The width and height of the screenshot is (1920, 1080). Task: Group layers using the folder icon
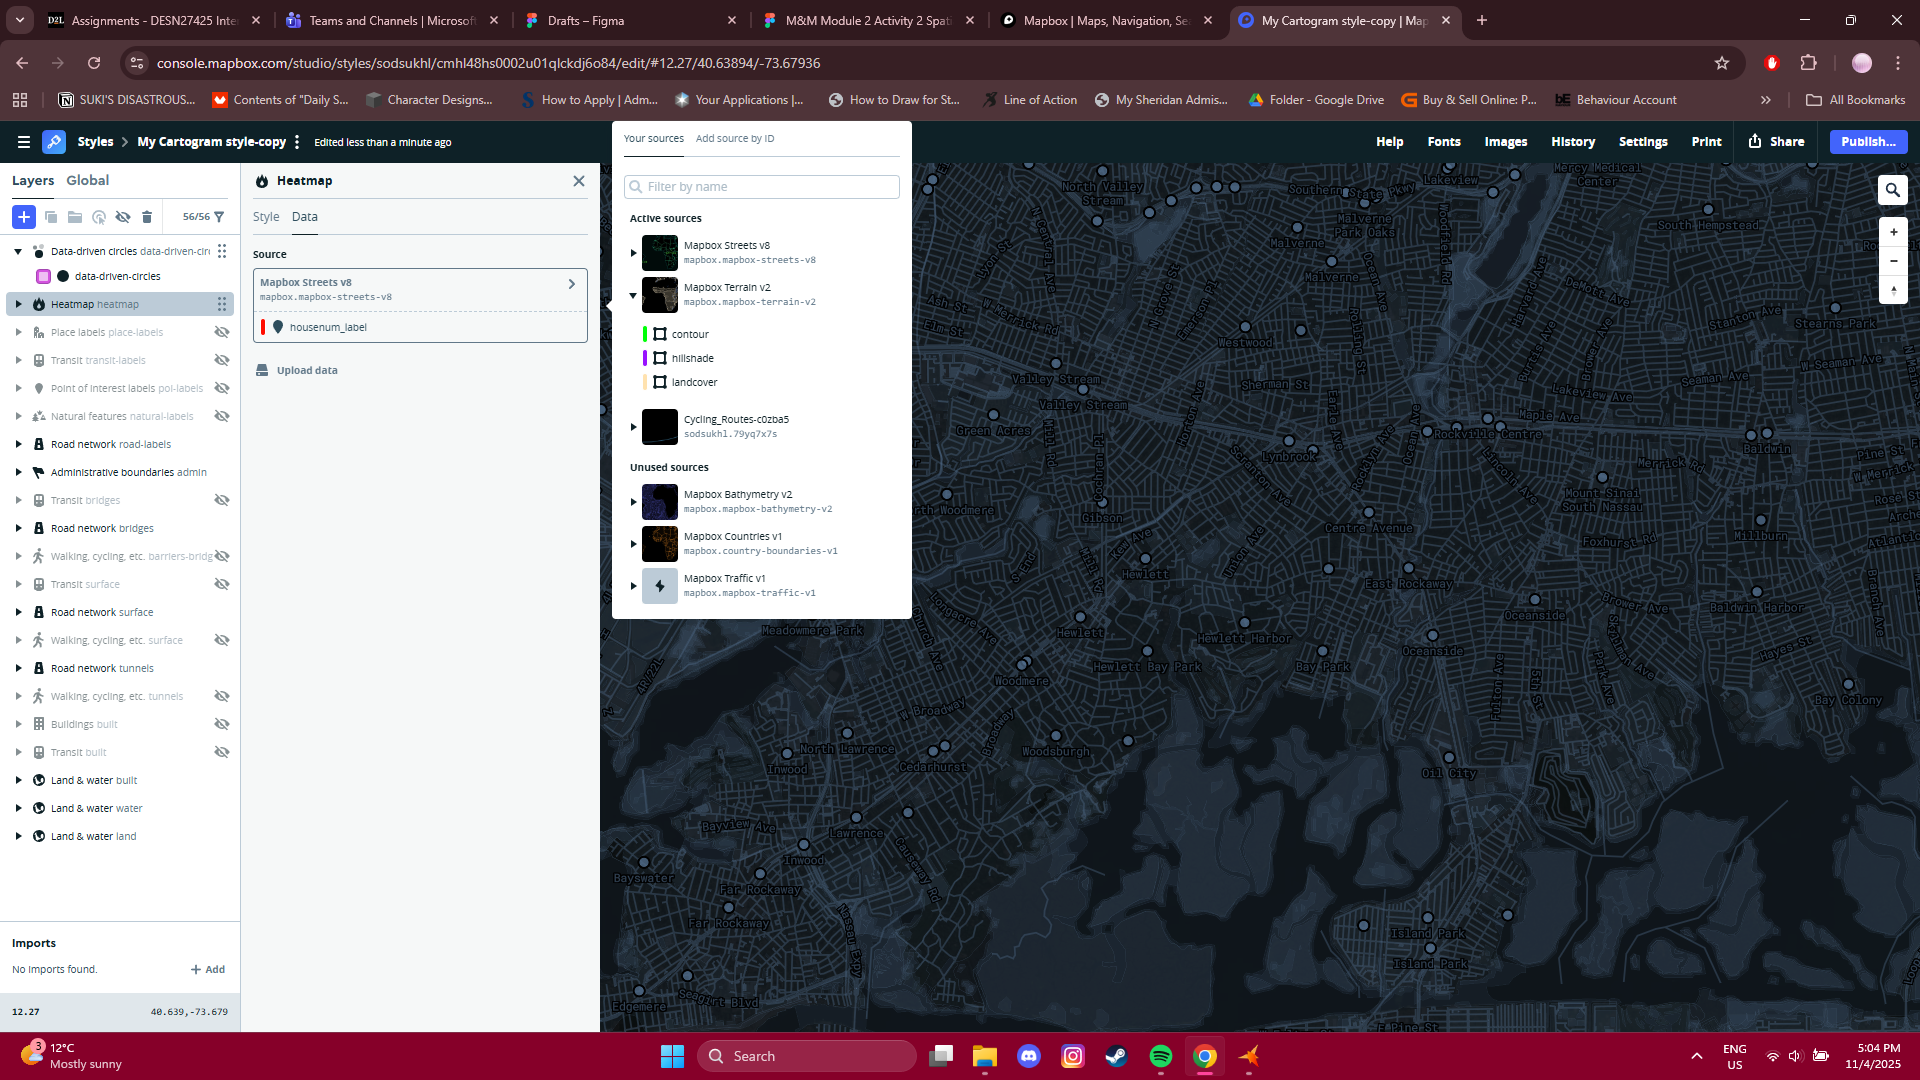pos(74,217)
